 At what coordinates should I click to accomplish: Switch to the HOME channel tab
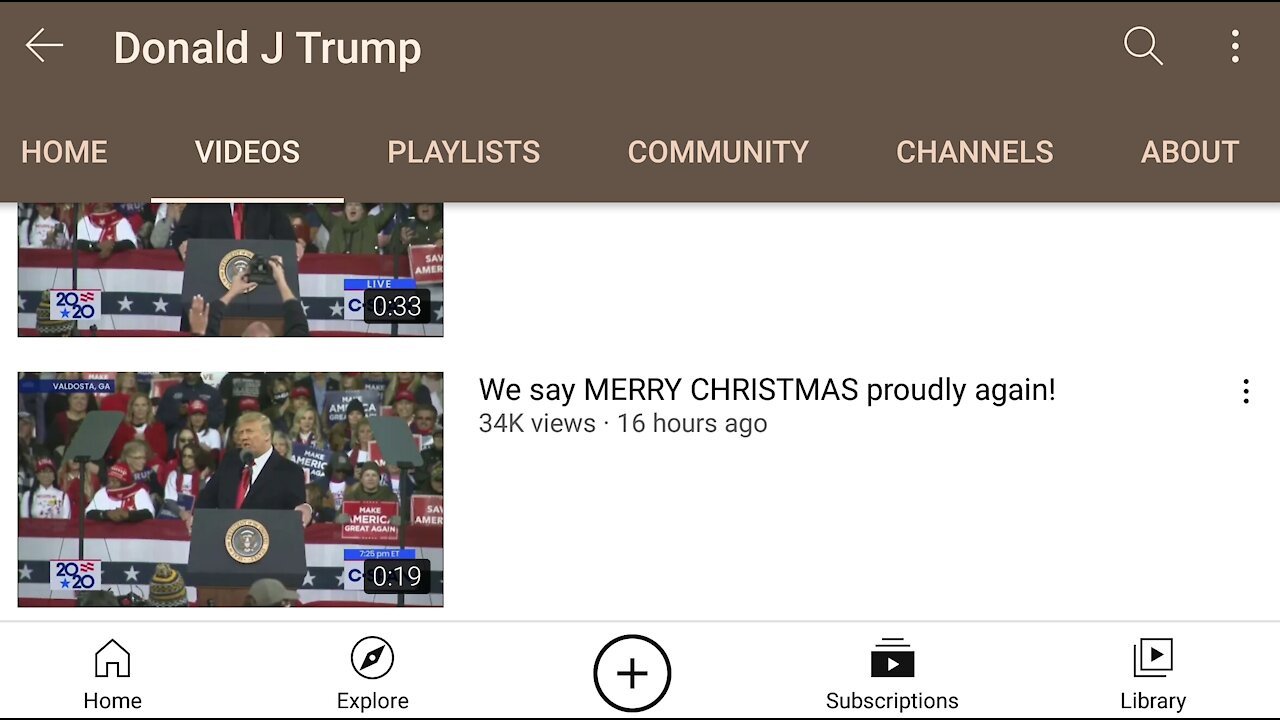[x=64, y=152]
